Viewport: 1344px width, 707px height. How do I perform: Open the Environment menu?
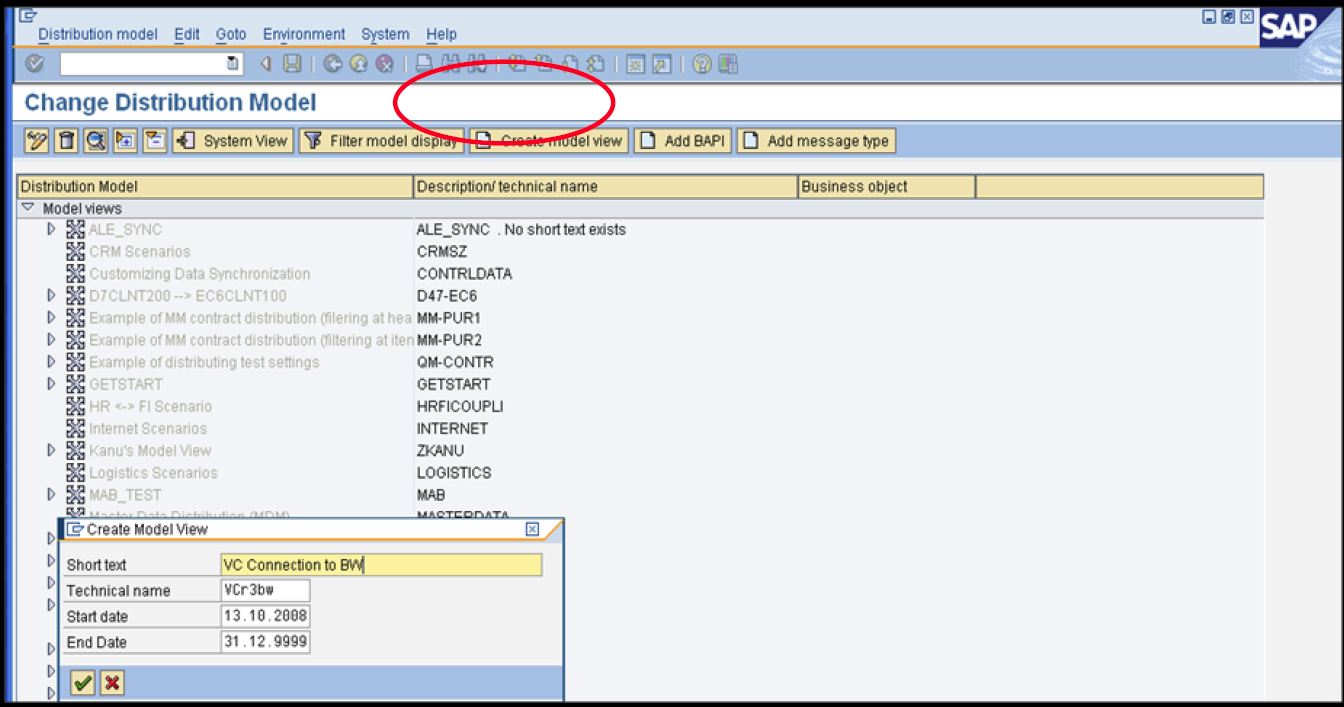(305, 34)
